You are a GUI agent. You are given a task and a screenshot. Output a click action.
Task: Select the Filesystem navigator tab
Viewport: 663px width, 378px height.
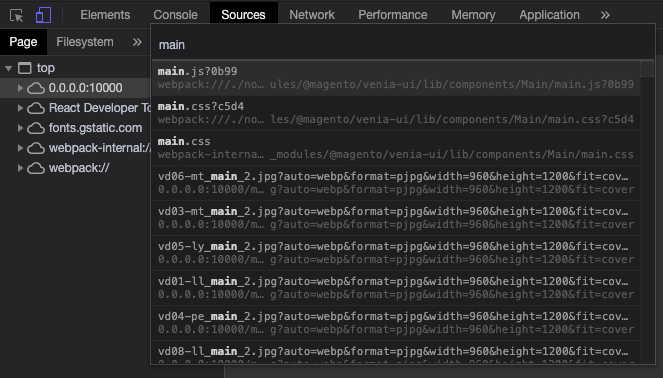[x=85, y=42]
